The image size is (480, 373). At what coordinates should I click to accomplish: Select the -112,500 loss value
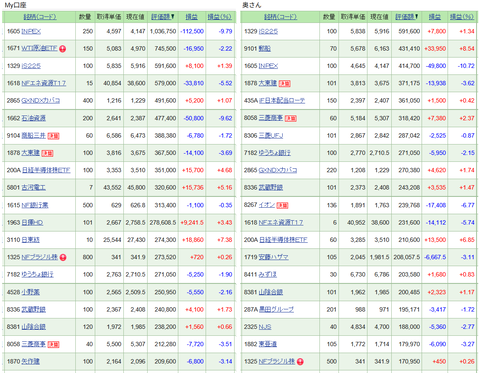tap(192, 31)
